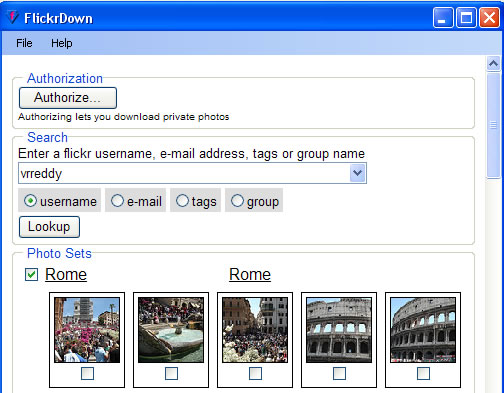The width and height of the screenshot is (504, 393).
Task: Click the fountain photo thumbnail
Action: click(x=171, y=330)
